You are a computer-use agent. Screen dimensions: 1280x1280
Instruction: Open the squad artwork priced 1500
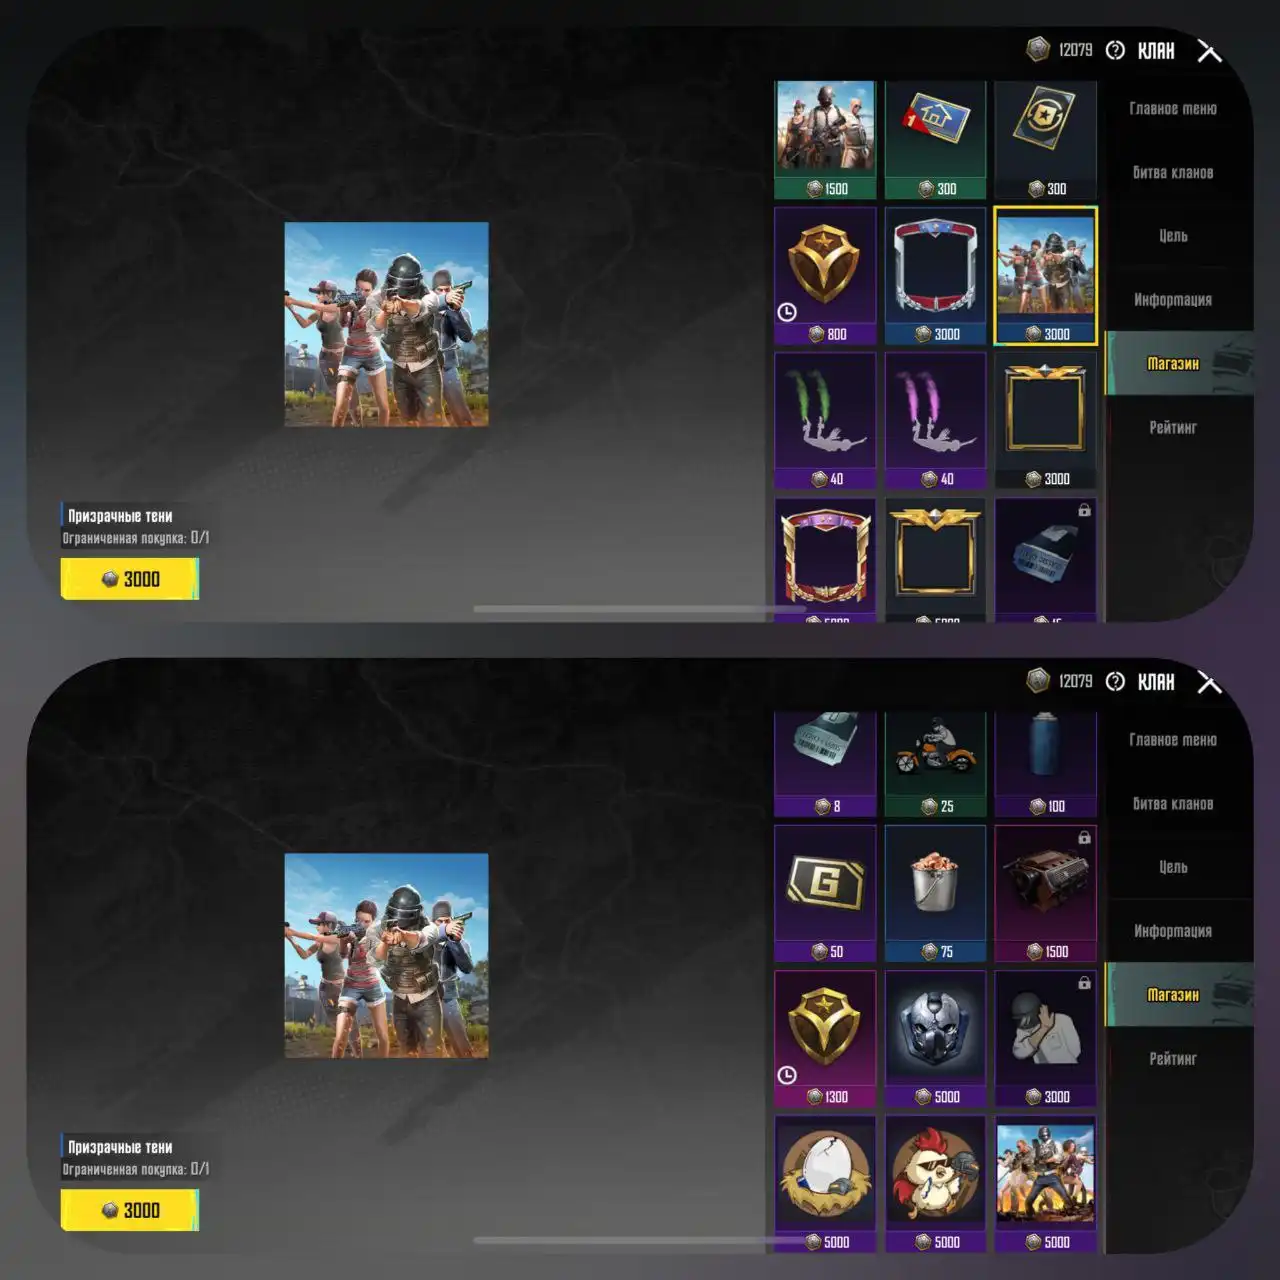[x=825, y=140]
